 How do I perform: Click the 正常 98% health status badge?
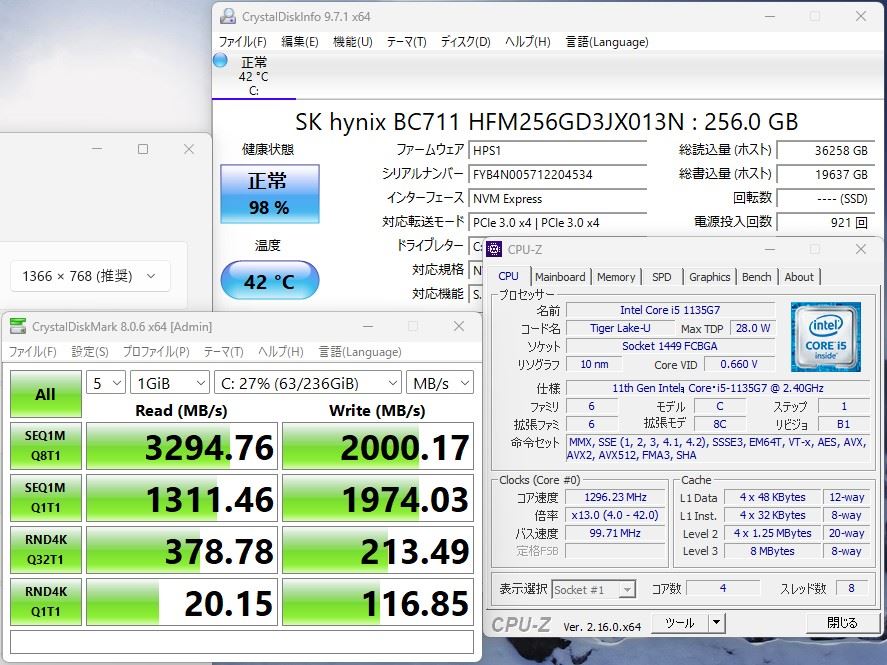pos(269,194)
